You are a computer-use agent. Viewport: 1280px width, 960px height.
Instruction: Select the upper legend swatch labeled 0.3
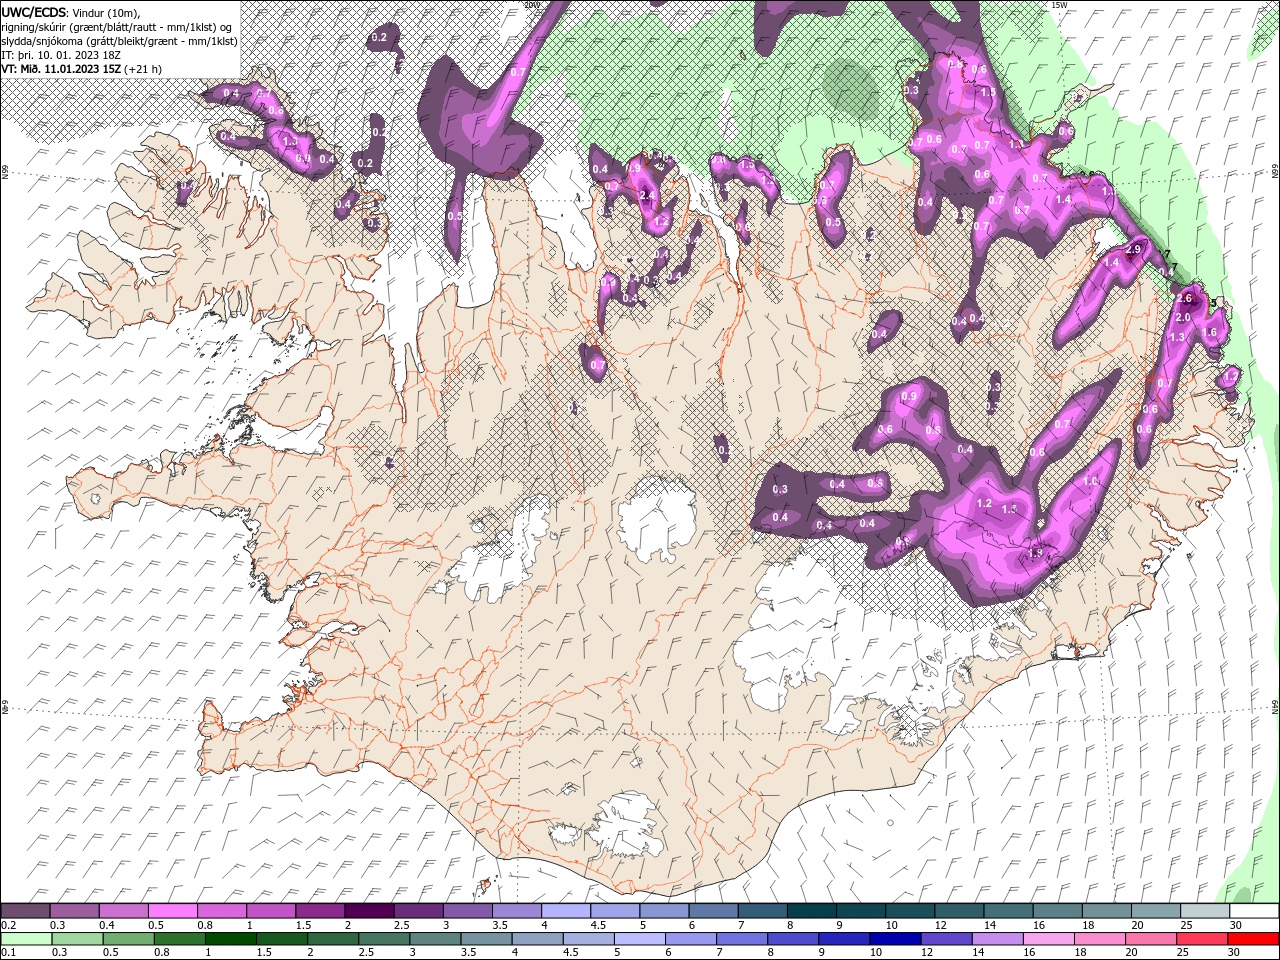click(74, 911)
